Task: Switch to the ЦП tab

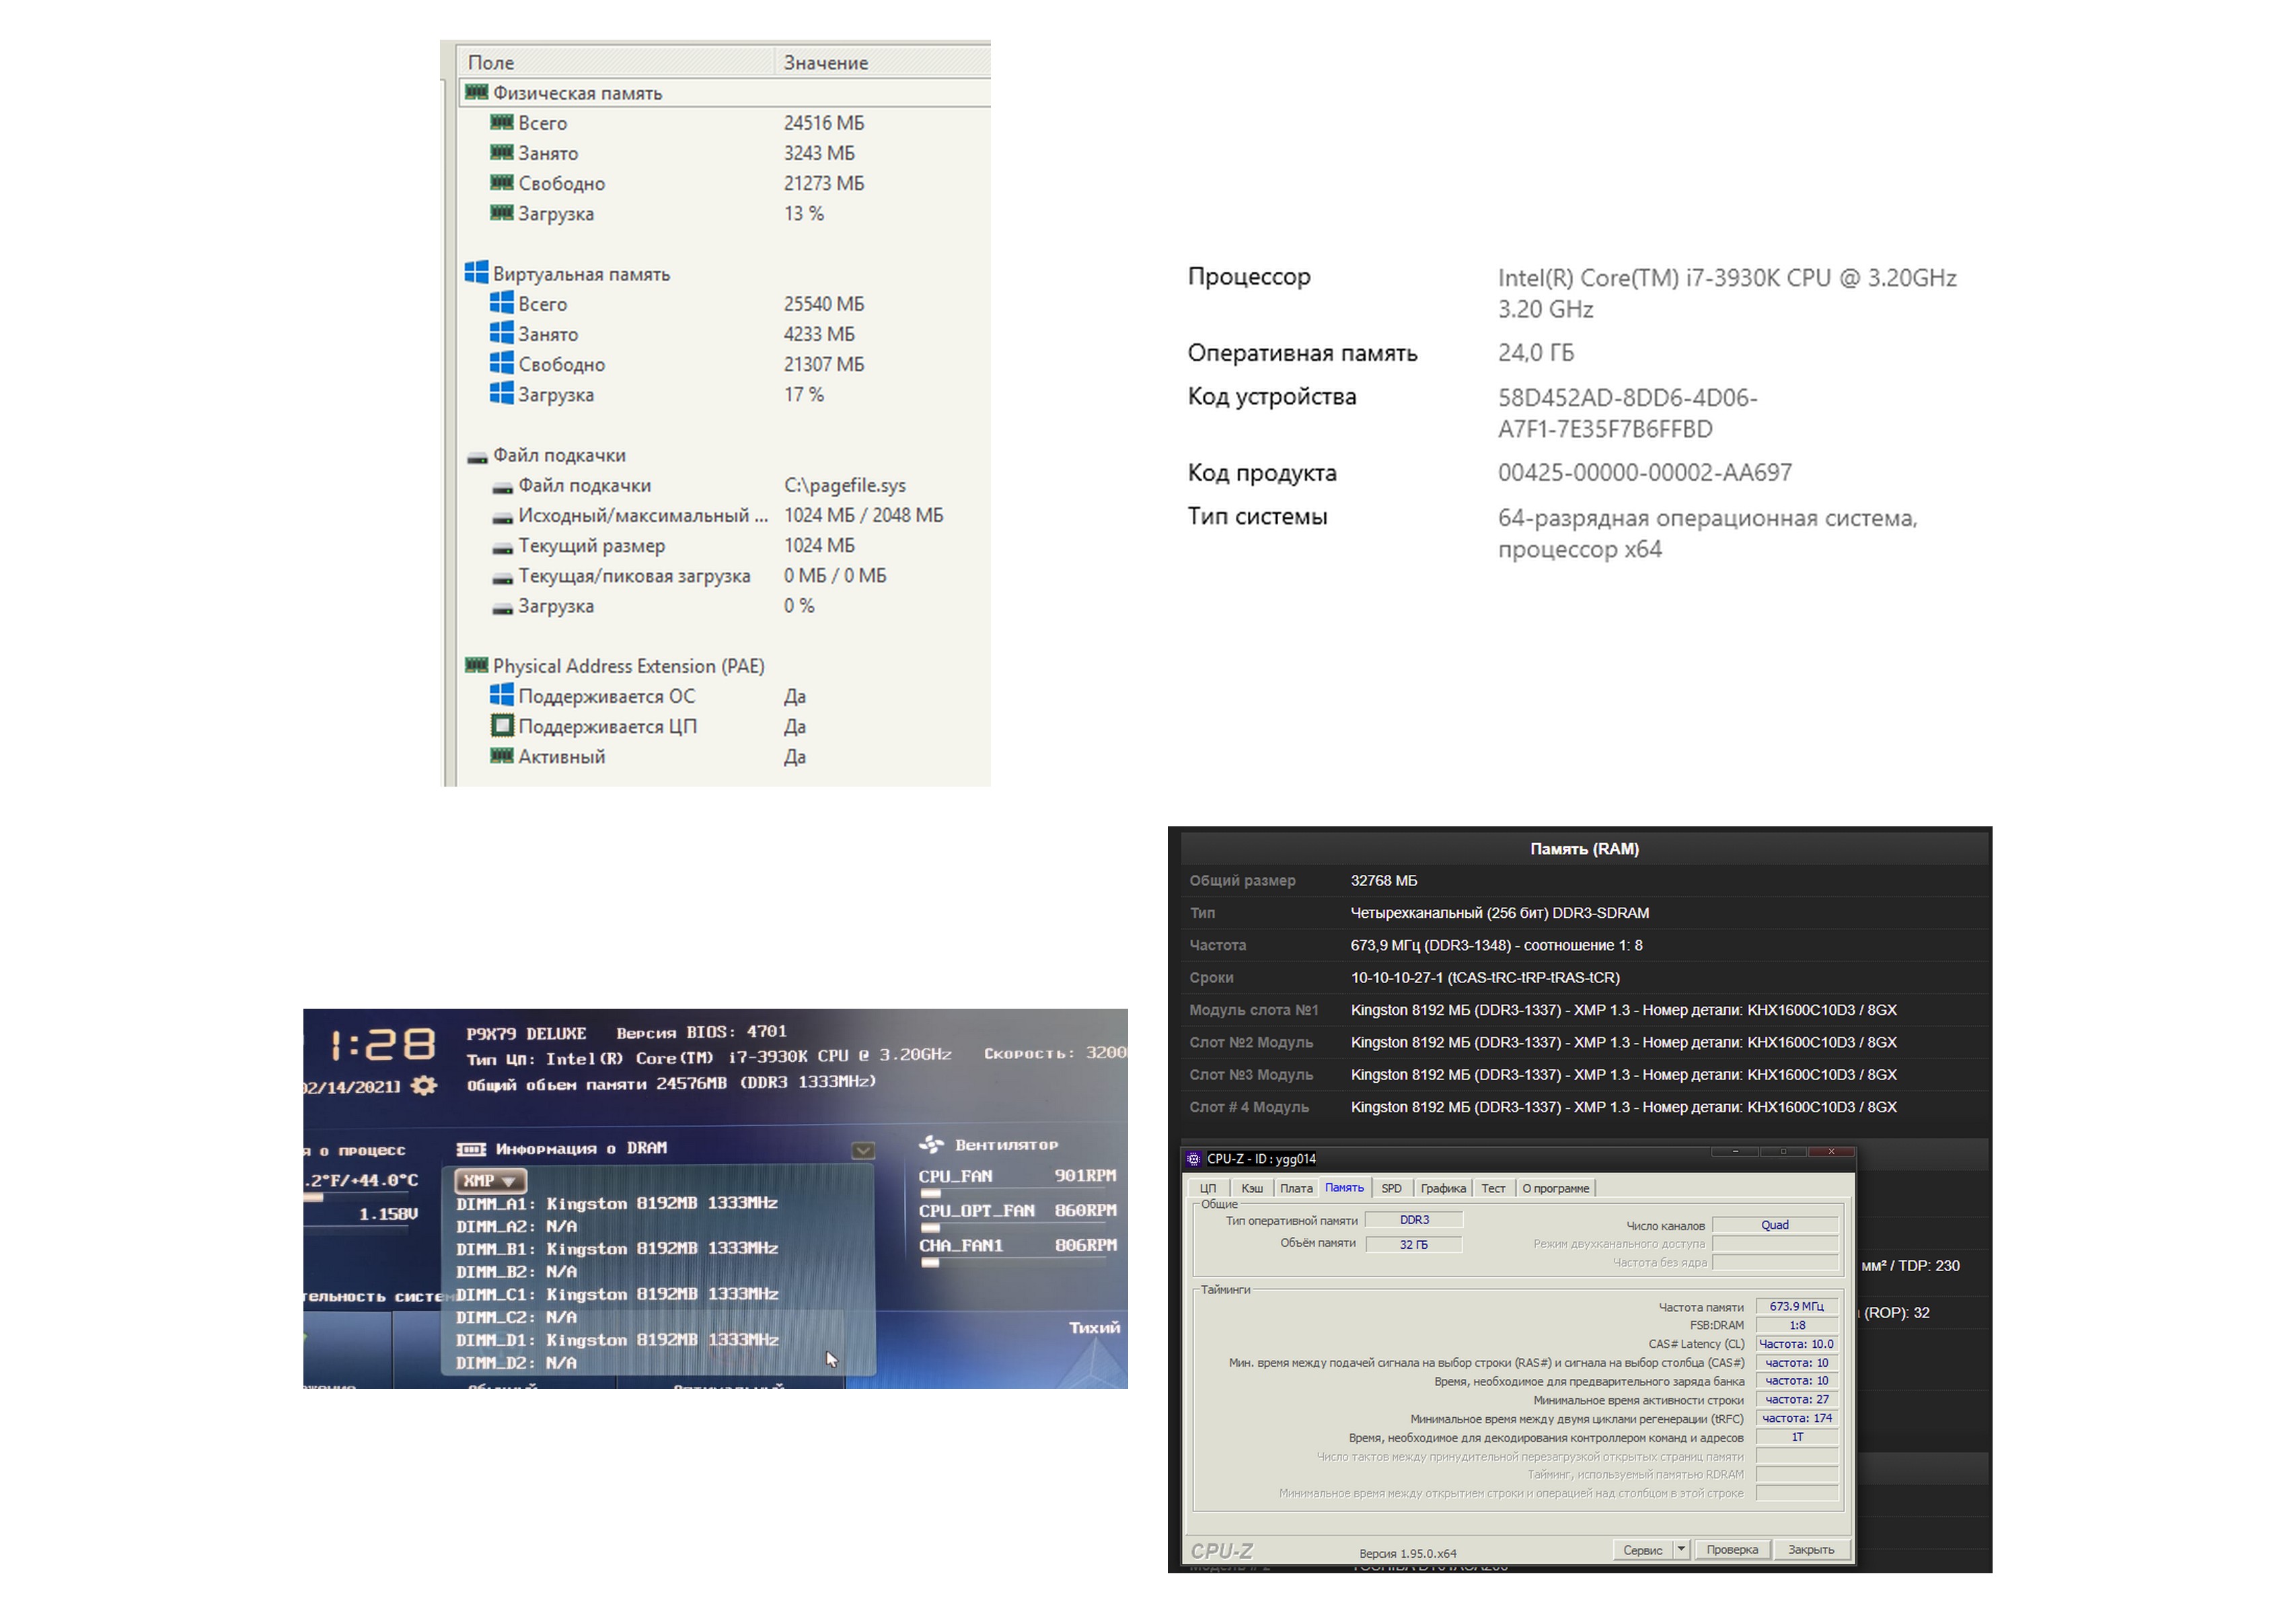Action: [1208, 1188]
